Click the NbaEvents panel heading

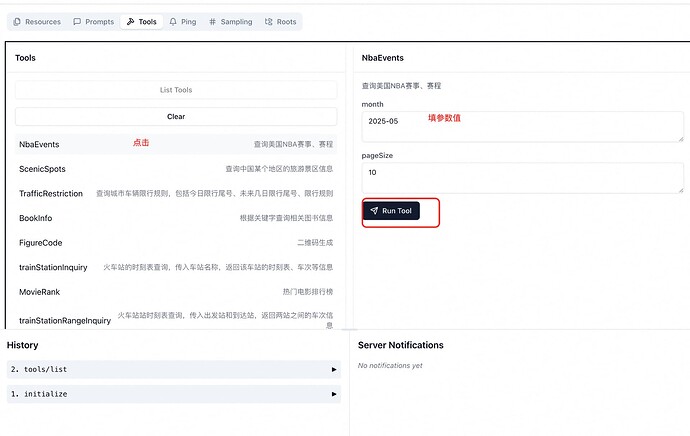(x=382, y=58)
